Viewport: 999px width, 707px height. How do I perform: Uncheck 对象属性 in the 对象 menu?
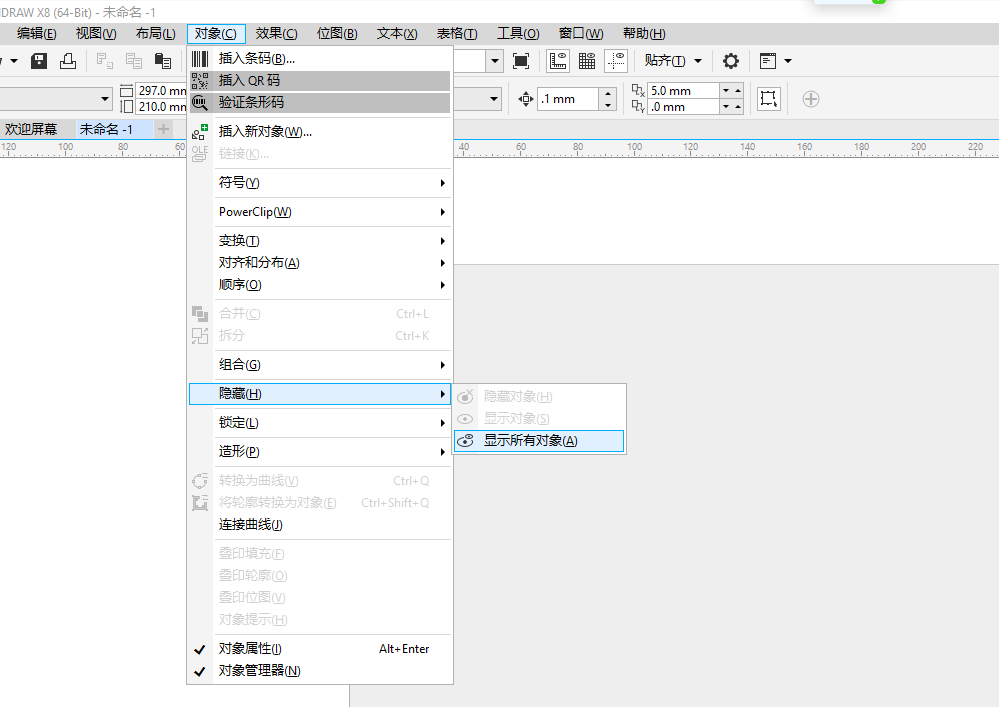251,649
